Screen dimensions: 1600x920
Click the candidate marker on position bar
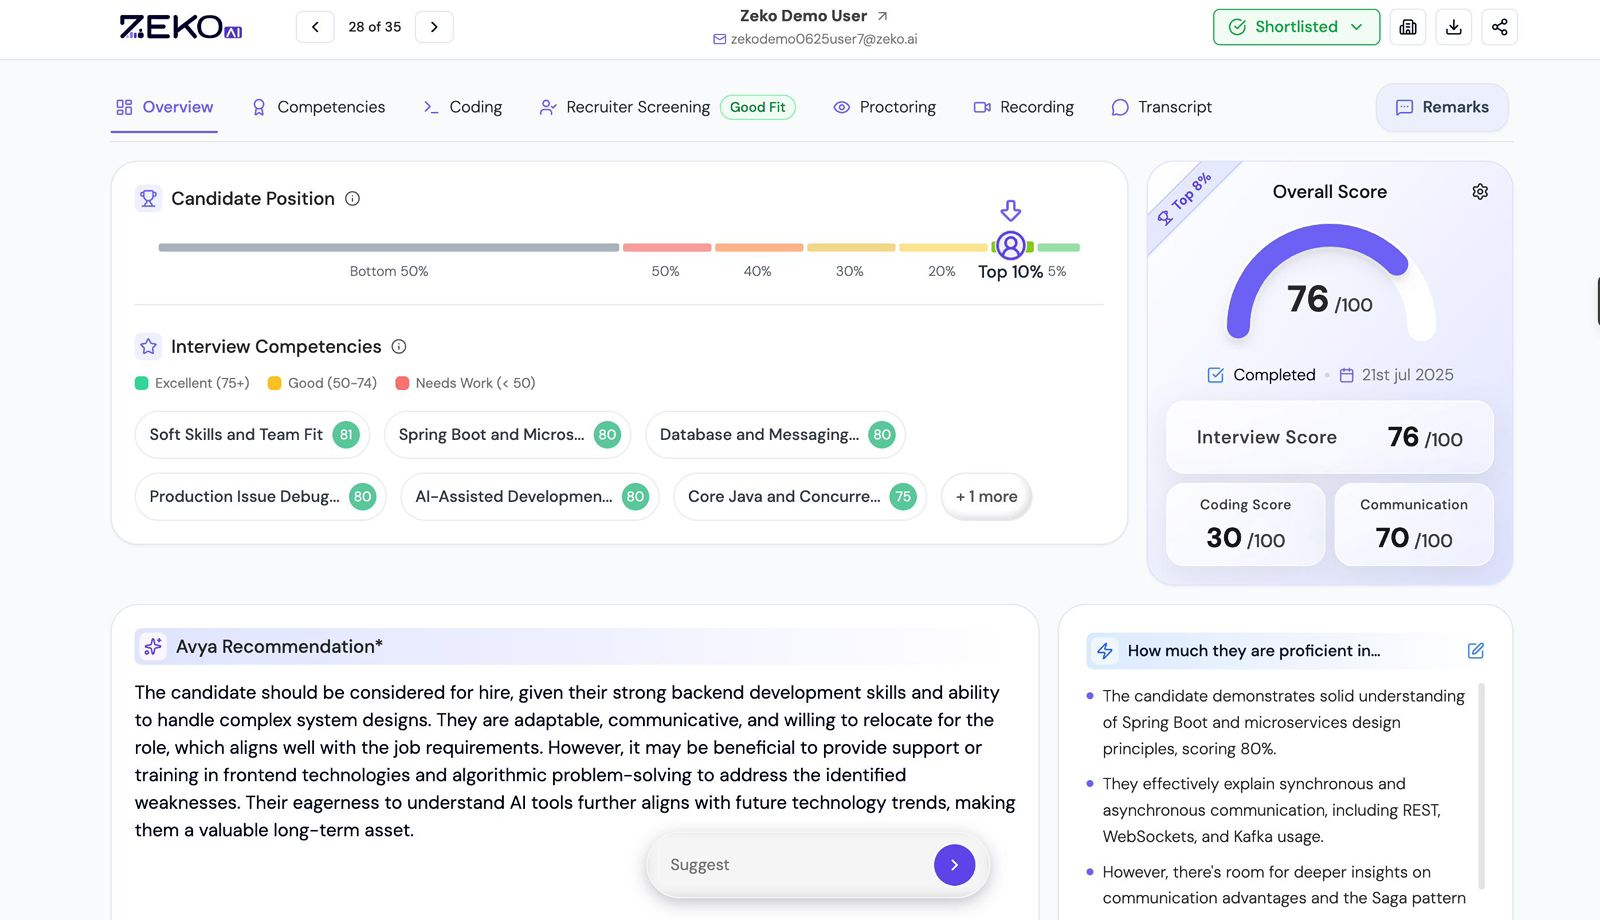click(x=1011, y=246)
